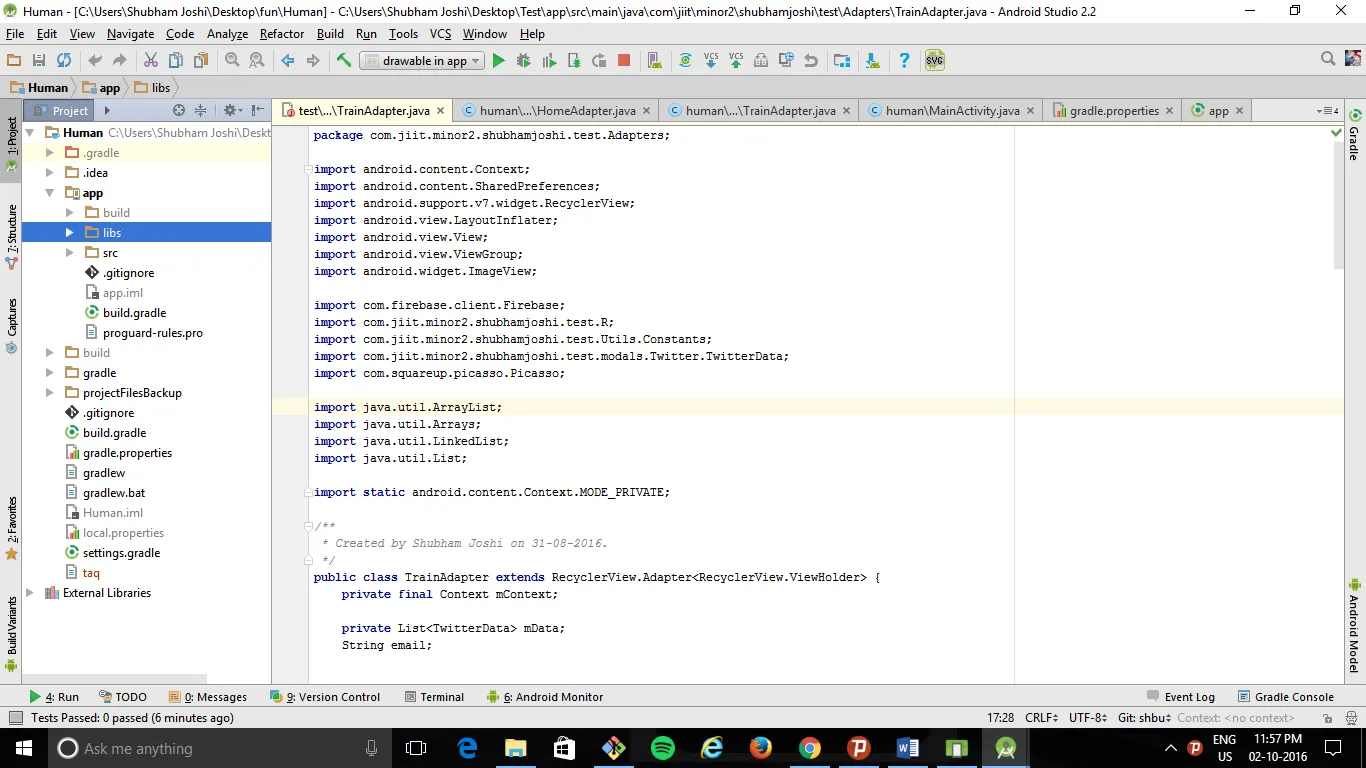Open the VCS menu
Image resolution: width=1366 pixels, height=768 pixels.
(441, 34)
